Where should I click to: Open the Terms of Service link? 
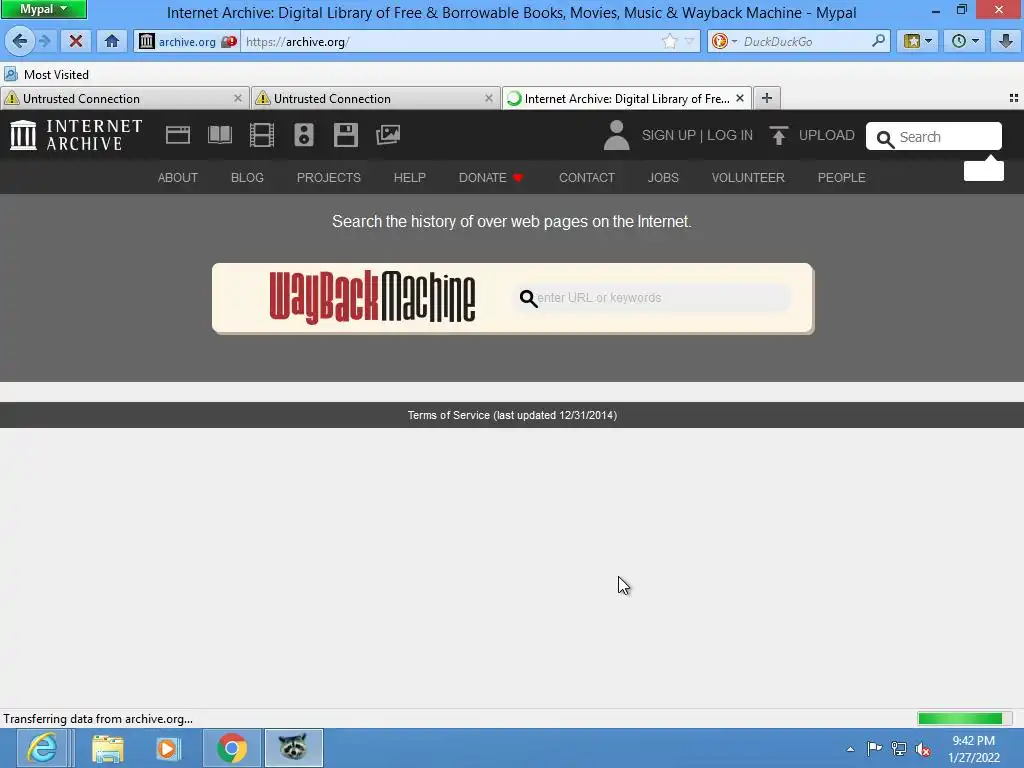point(512,415)
